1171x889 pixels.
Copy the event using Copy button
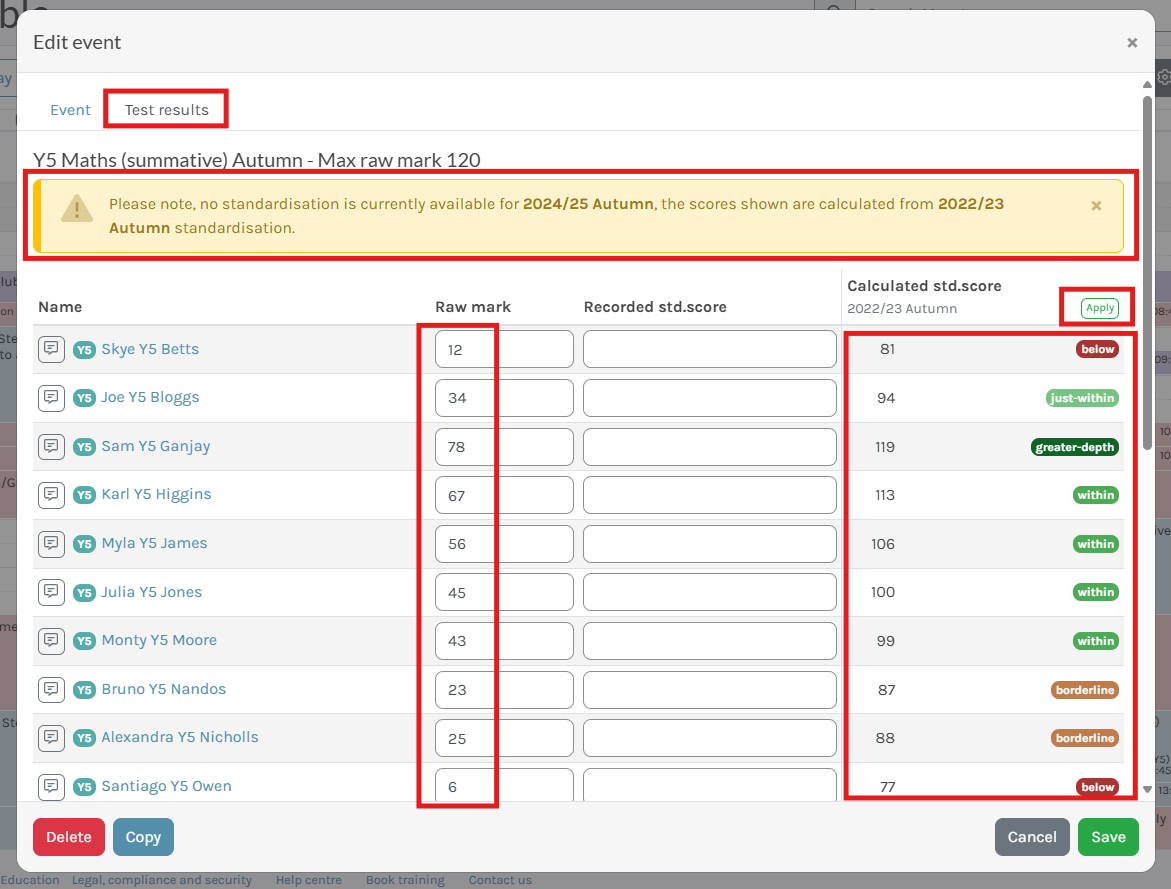tap(143, 837)
